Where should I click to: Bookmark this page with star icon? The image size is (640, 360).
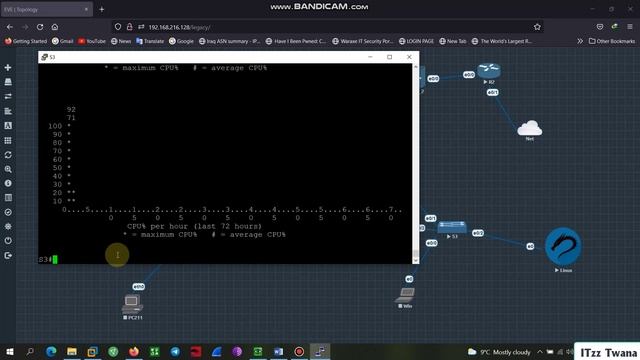[x=537, y=27]
